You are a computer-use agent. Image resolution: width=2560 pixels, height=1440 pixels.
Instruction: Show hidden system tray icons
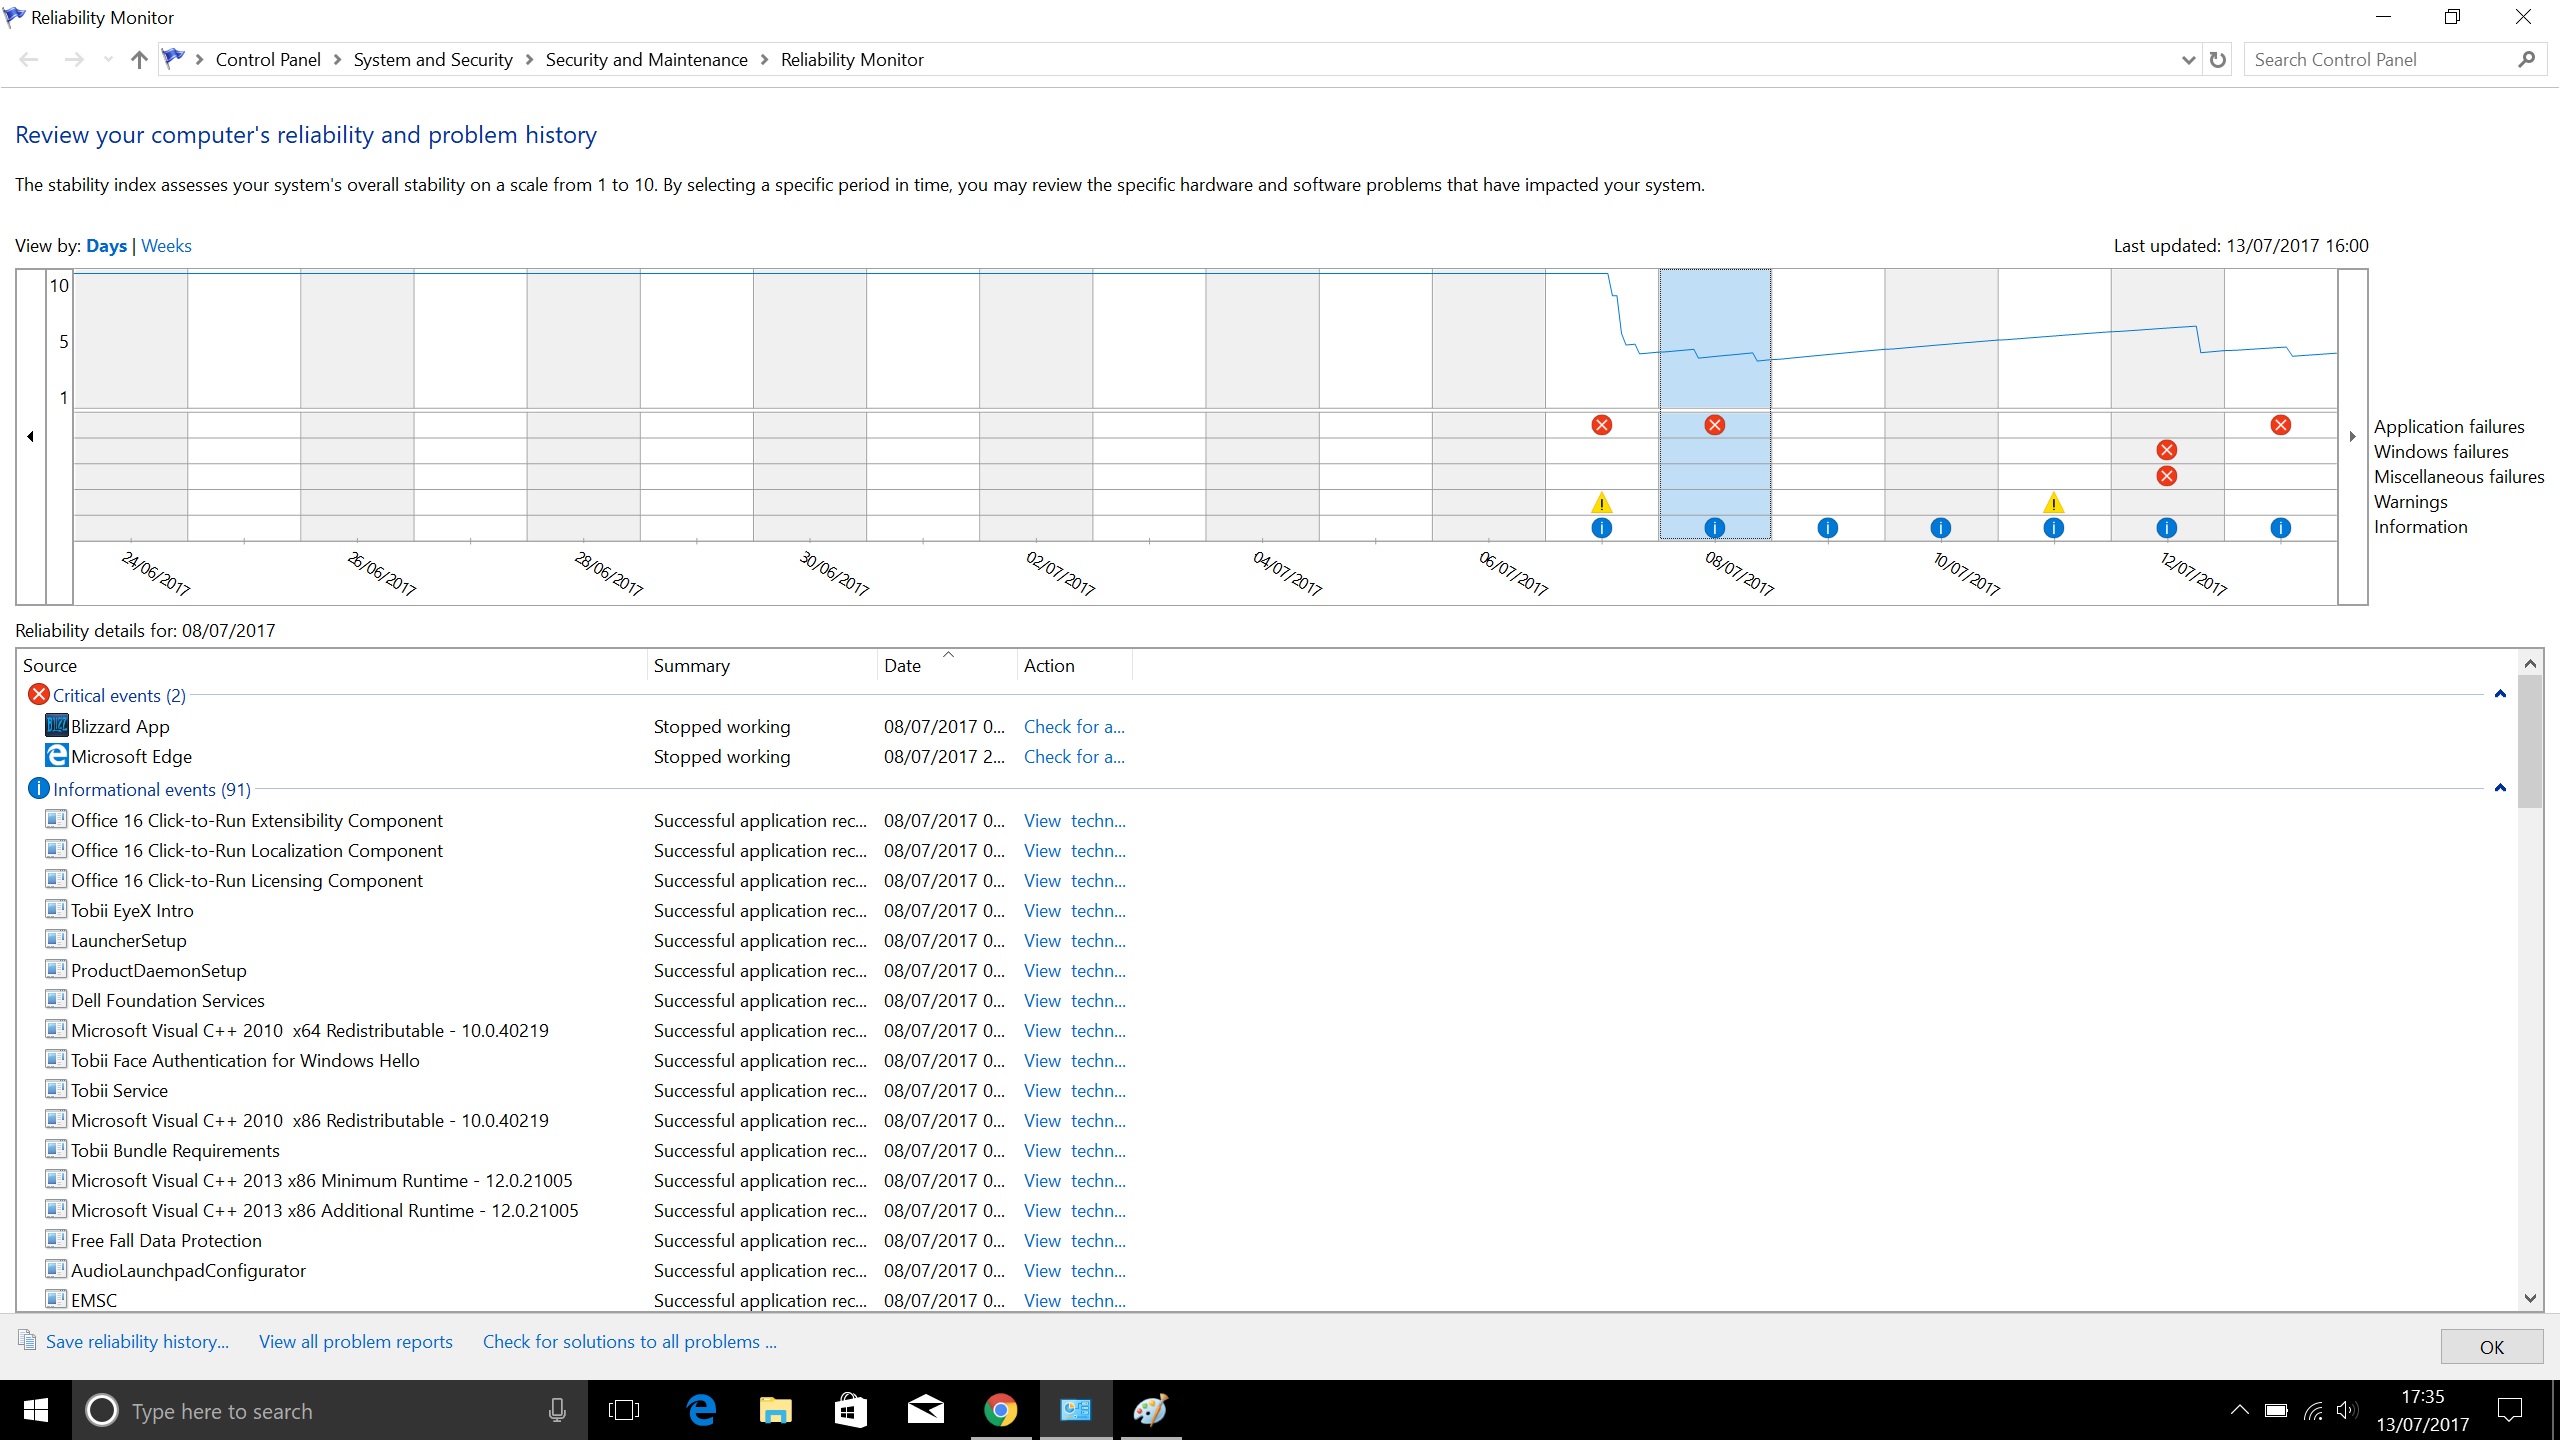(2240, 1410)
